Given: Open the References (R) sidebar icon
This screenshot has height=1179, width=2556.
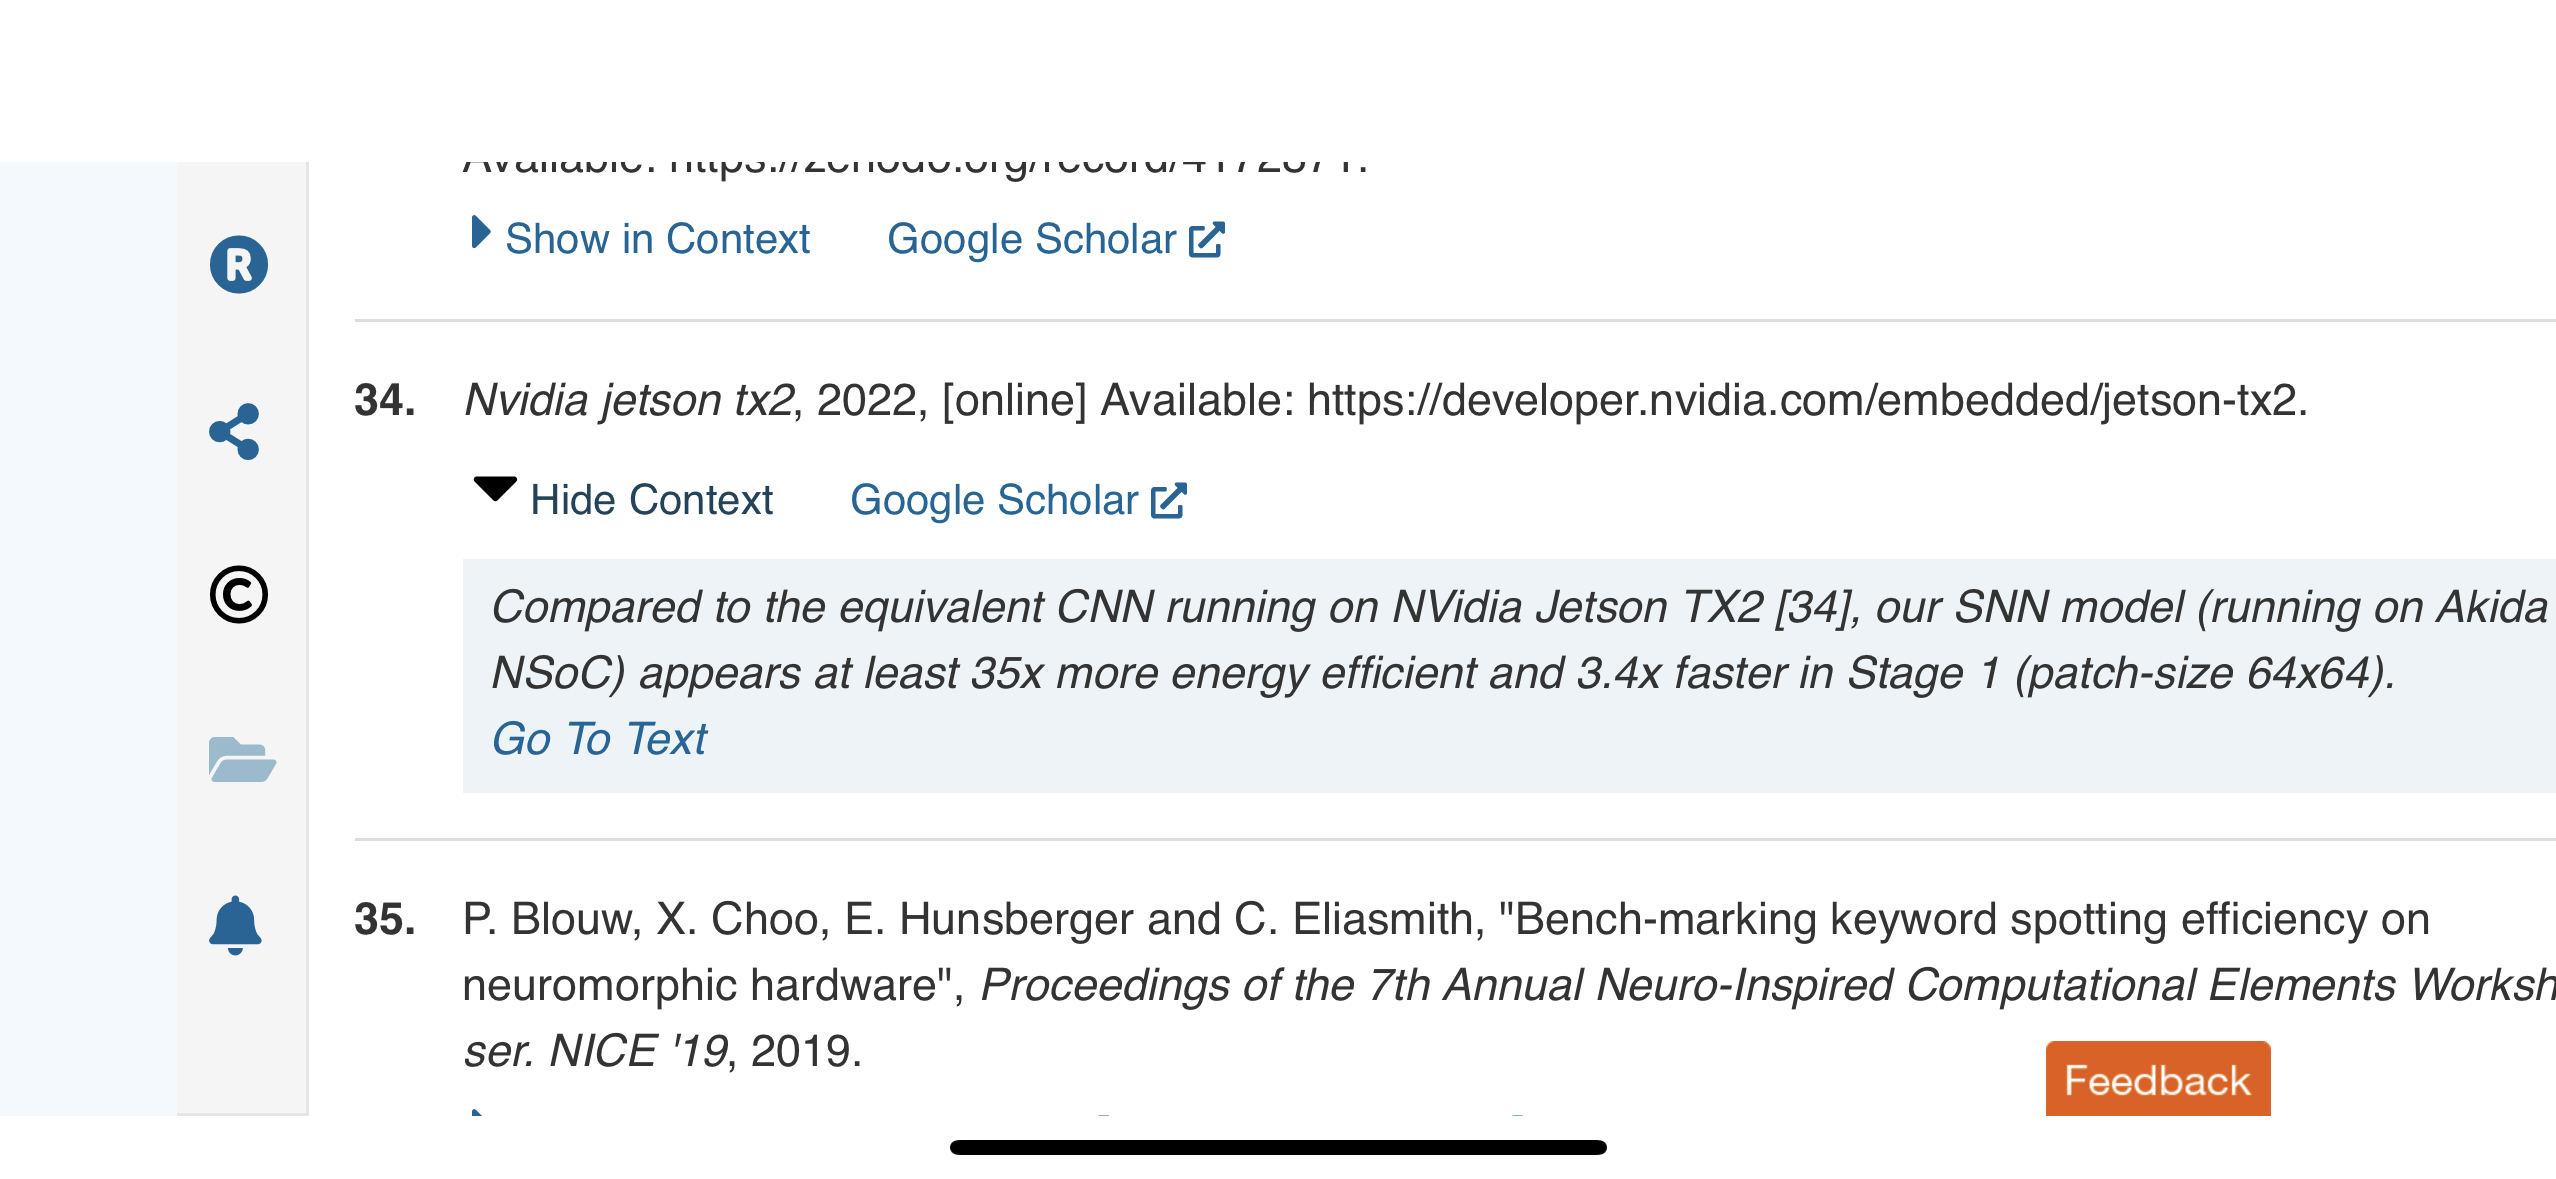Looking at the screenshot, I should [x=239, y=265].
